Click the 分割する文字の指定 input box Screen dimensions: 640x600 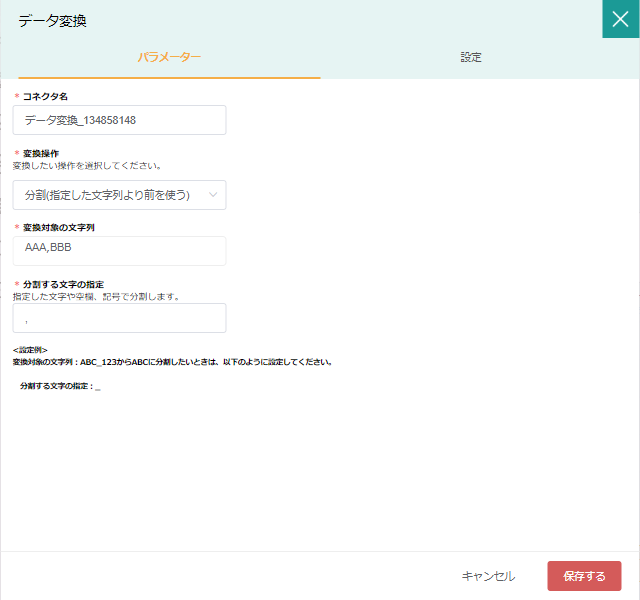tap(119, 318)
